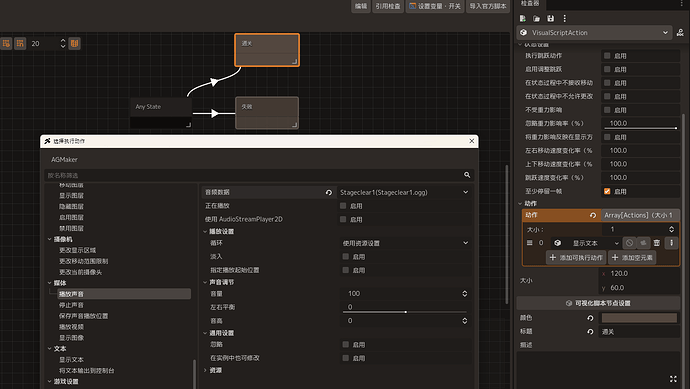
Task: Click the 左右平衡 slider track
Action: (x=404, y=312)
